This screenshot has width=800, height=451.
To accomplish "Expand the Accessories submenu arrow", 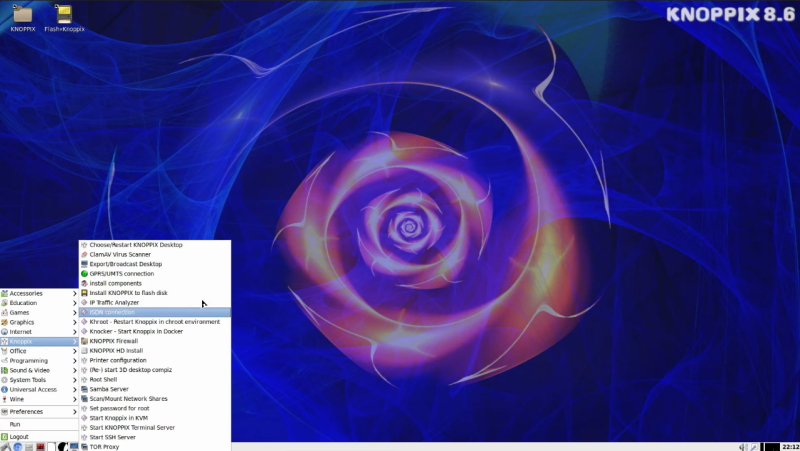I will coord(74,293).
